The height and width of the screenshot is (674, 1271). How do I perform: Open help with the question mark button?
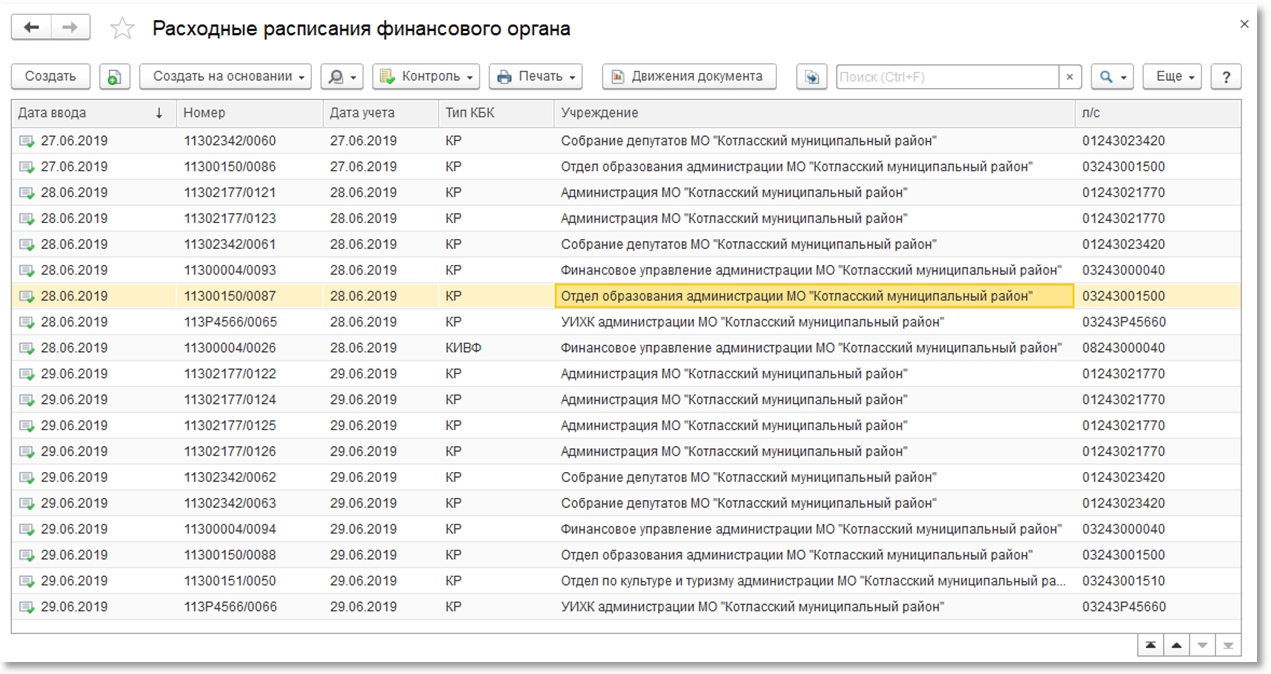click(1226, 77)
